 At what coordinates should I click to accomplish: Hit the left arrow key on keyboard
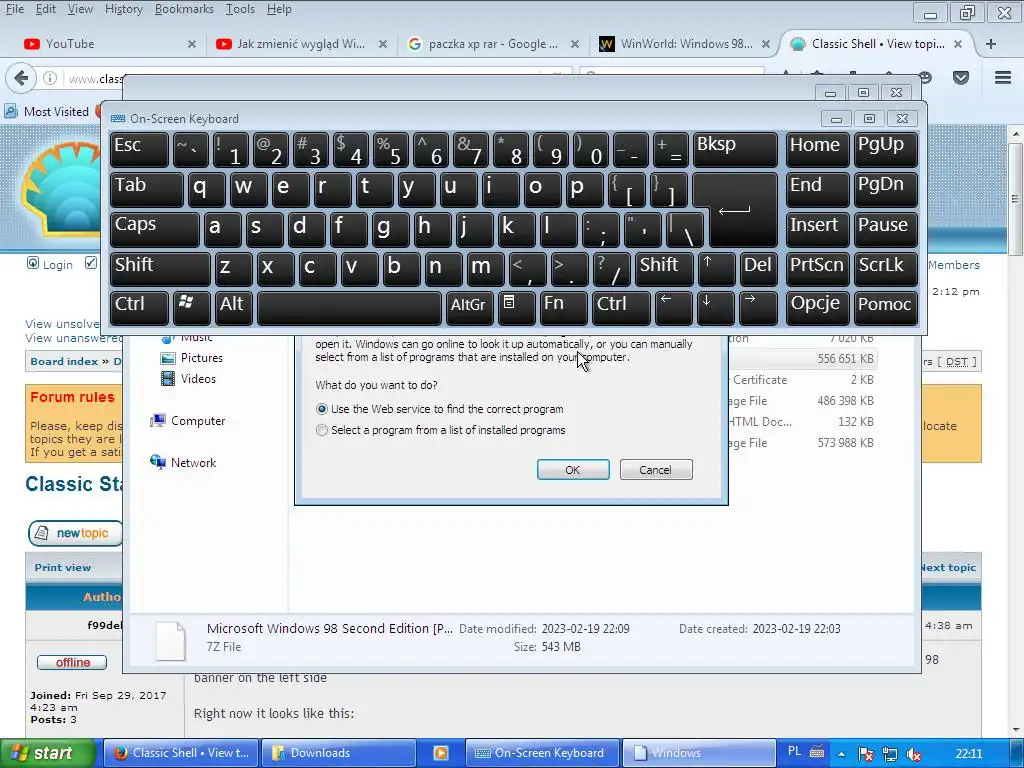pyautogui.click(x=673, y=308)
